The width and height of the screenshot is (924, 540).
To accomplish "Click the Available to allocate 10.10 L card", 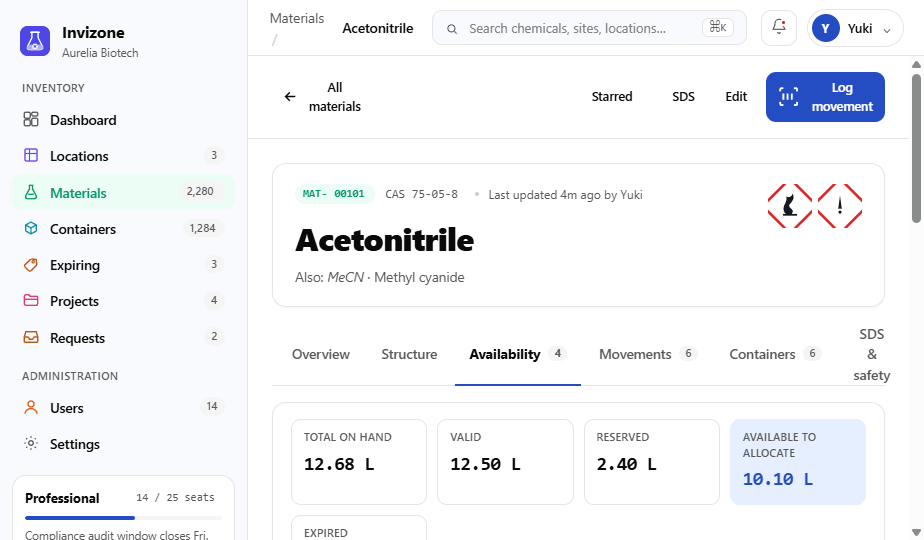I will 798,462.
